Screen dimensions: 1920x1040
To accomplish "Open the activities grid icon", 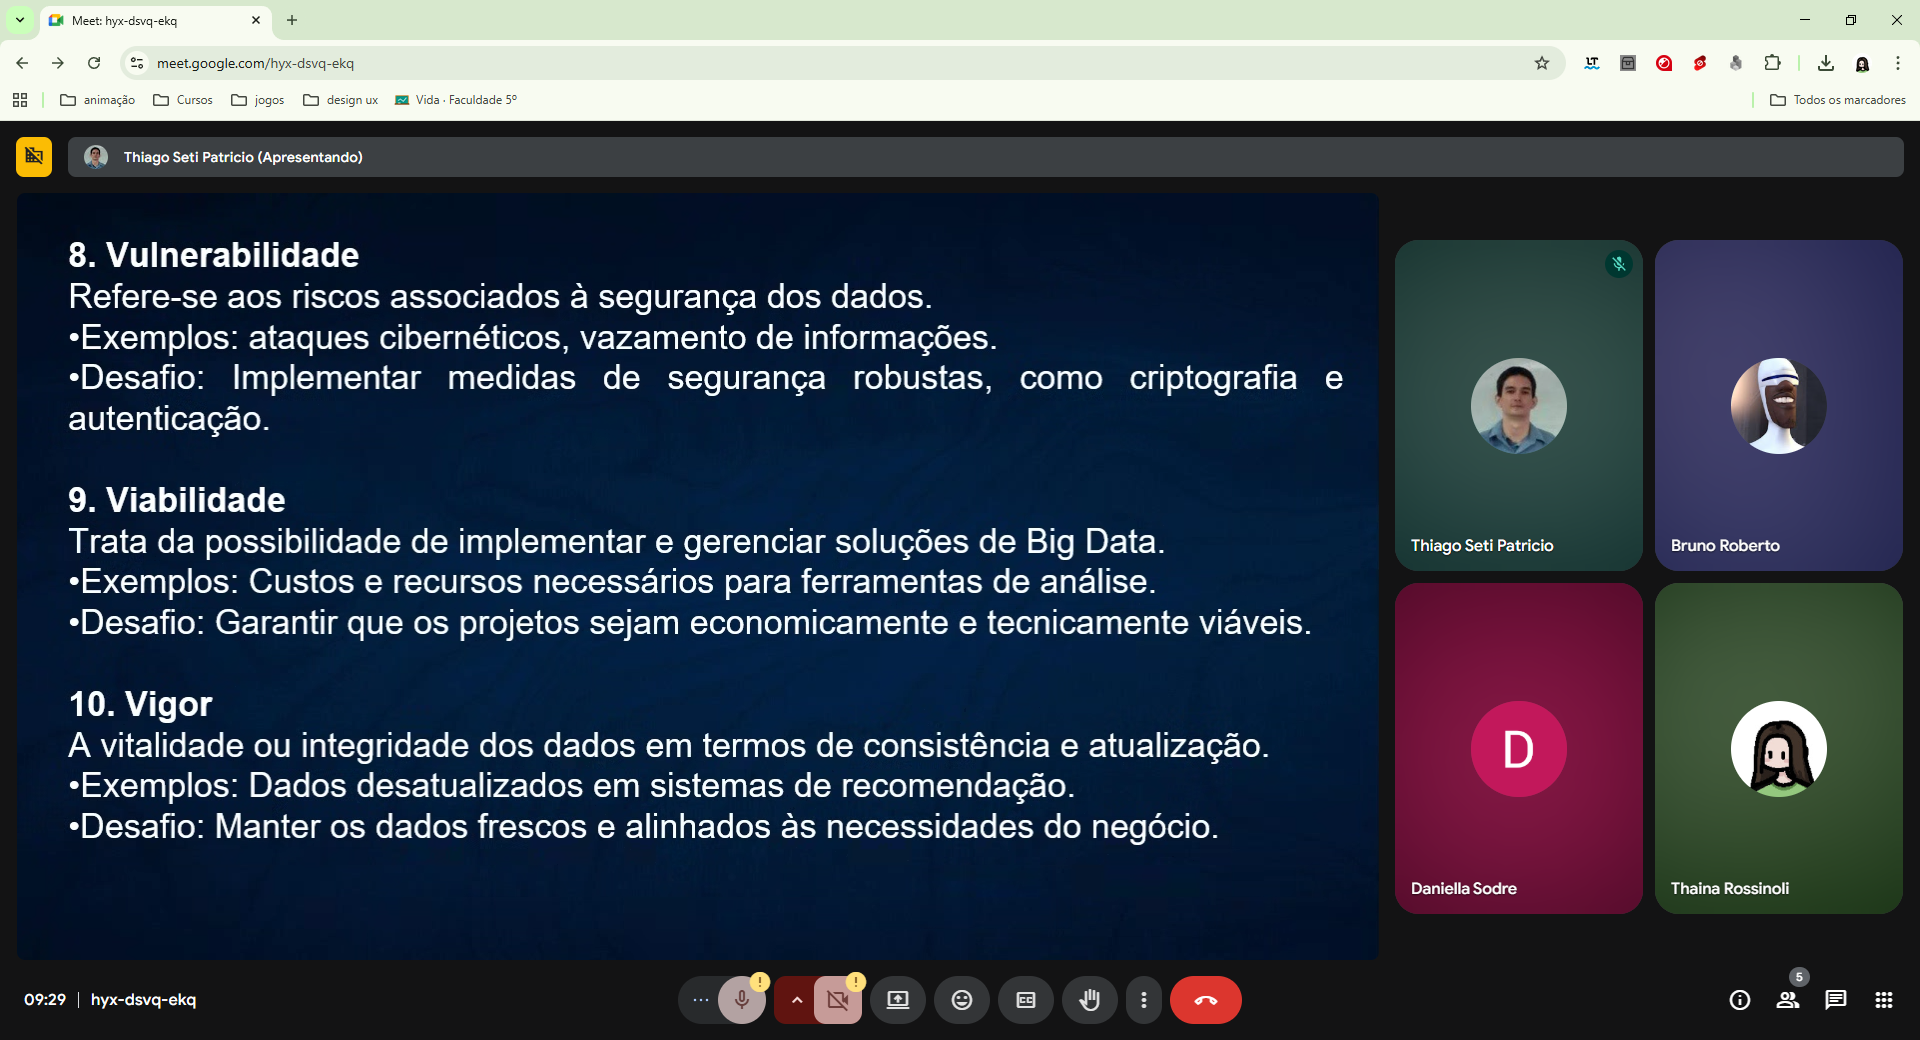I will [x=1884, y=1000].
